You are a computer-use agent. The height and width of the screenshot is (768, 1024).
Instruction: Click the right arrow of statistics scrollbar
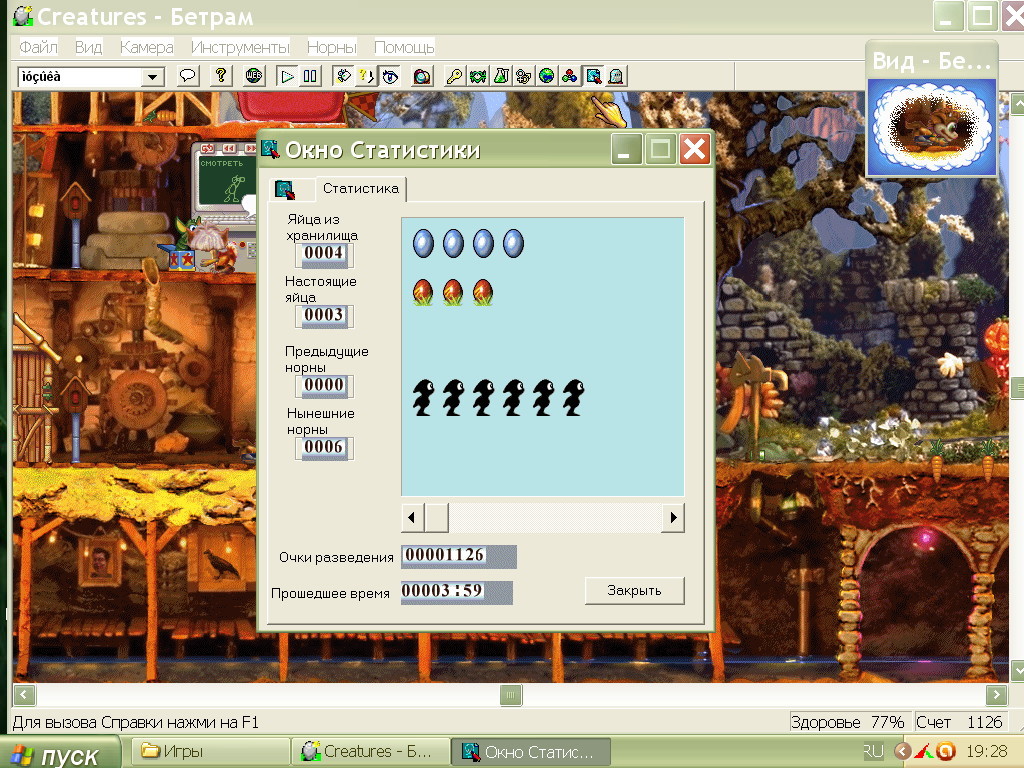[673, 518]
